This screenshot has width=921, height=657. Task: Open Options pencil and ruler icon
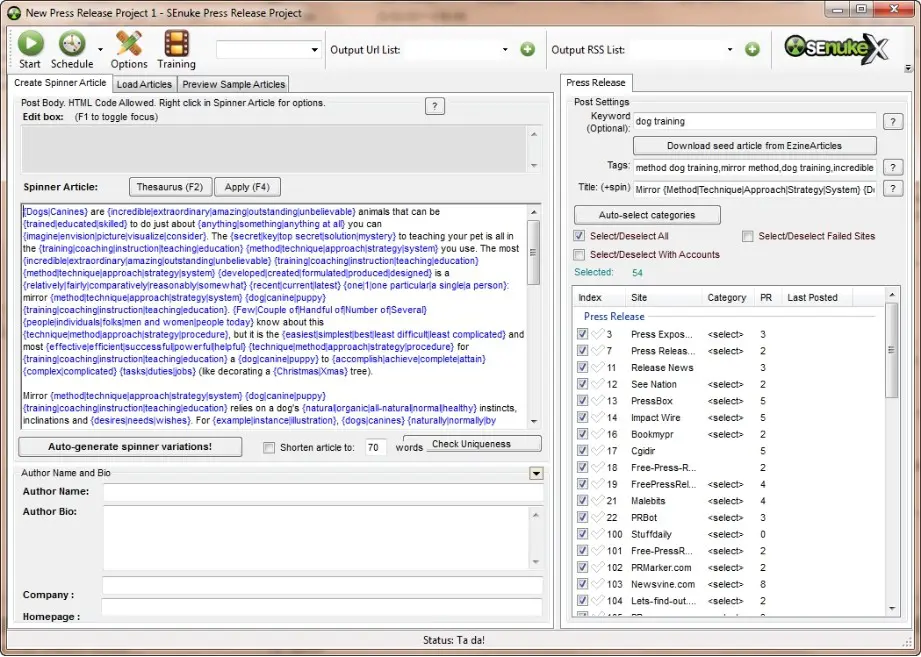click(129, 44)
